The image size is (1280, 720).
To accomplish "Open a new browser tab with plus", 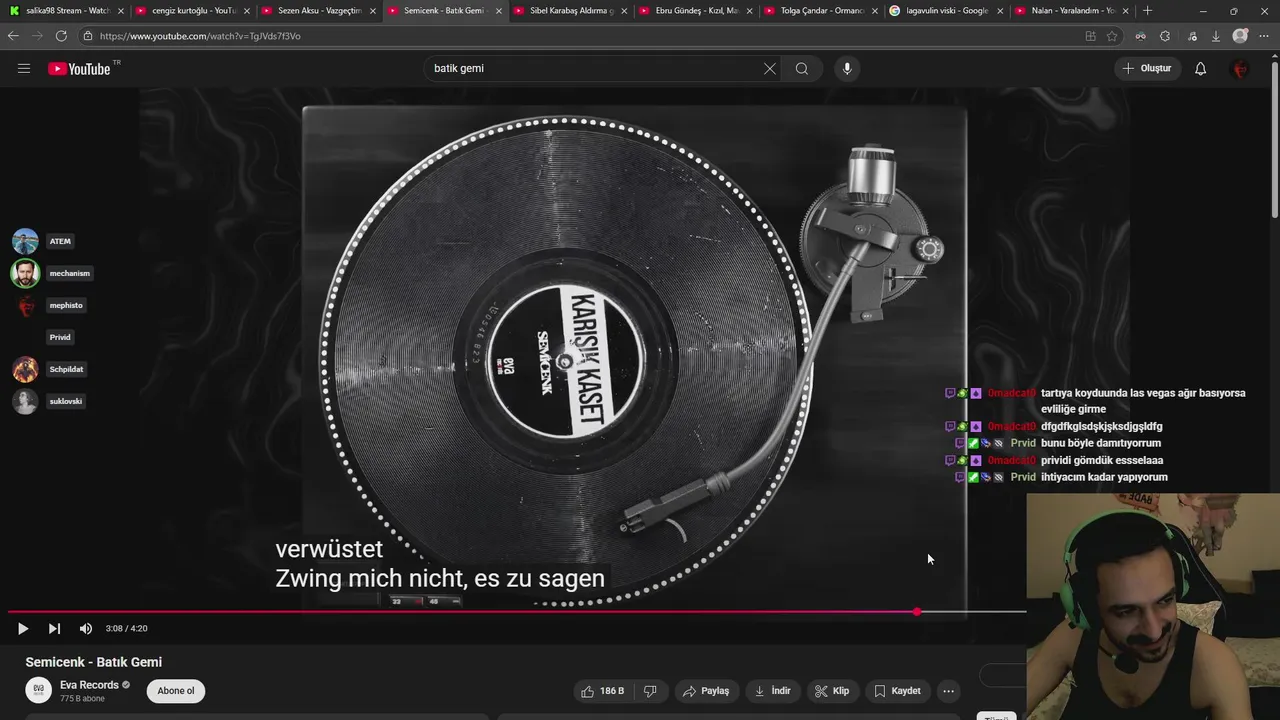I will tap(1147, 11).
